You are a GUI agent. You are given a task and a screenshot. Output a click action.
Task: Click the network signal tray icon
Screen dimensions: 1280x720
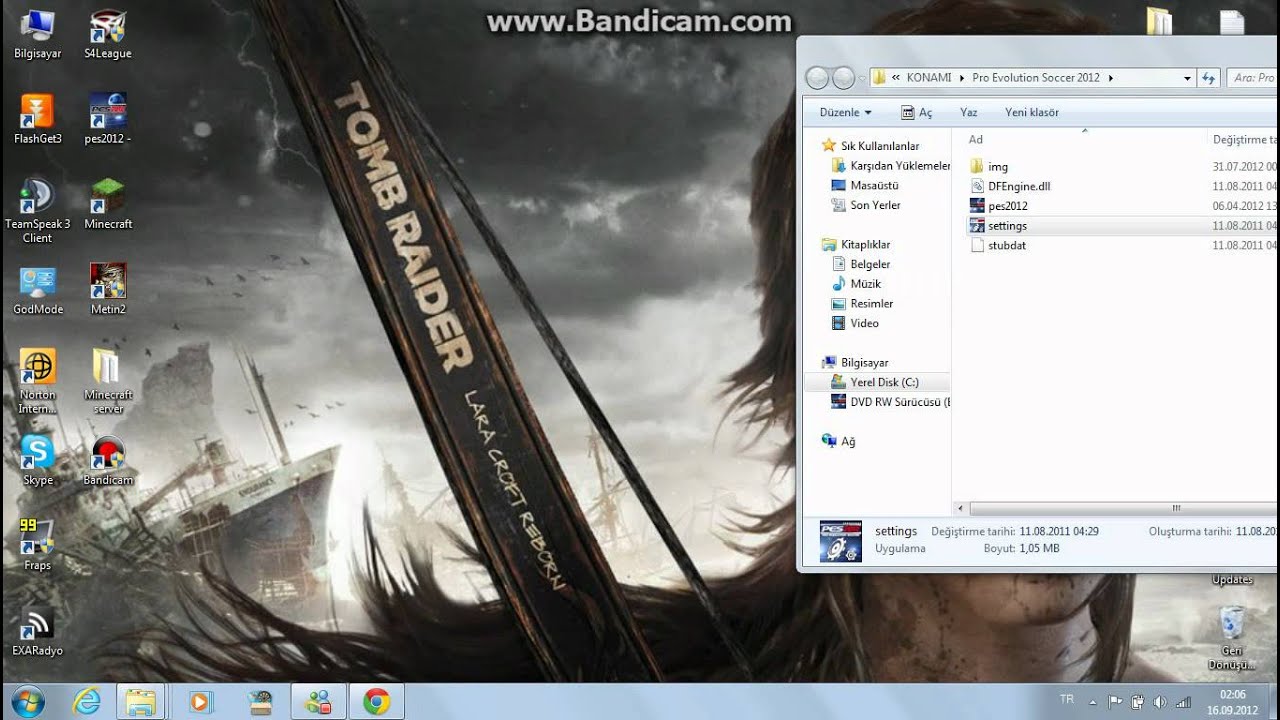coord(1183,702)
